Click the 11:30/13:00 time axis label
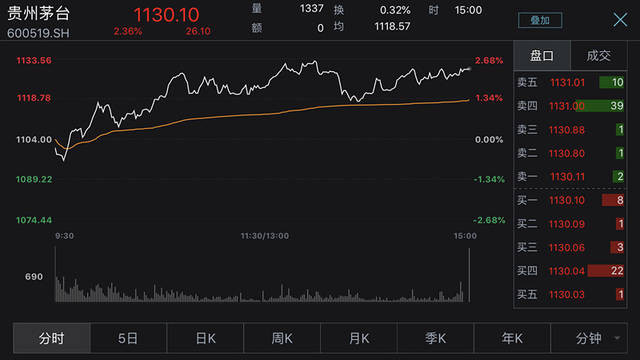Viewport: 640px width, 360px height. [x=264, y=236]
